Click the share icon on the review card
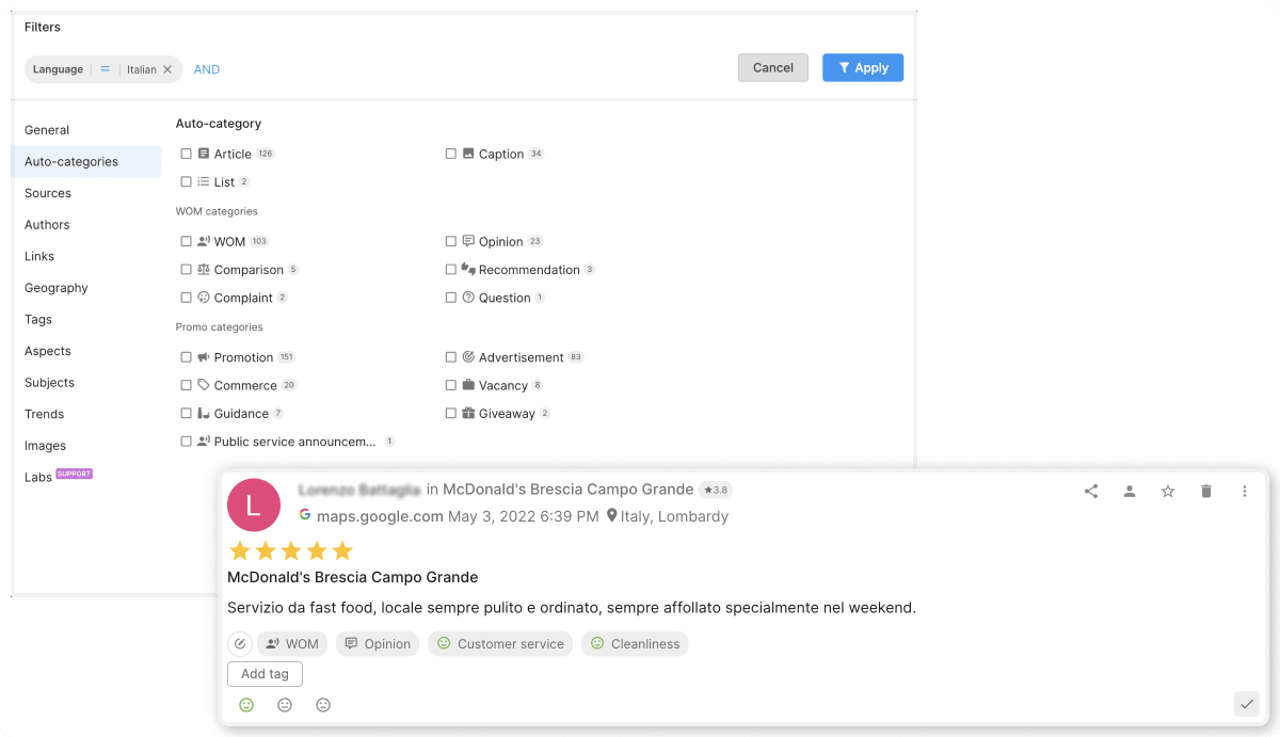Image resolution: width=1280 pixels, height=737 pixels. [1091, 491]
